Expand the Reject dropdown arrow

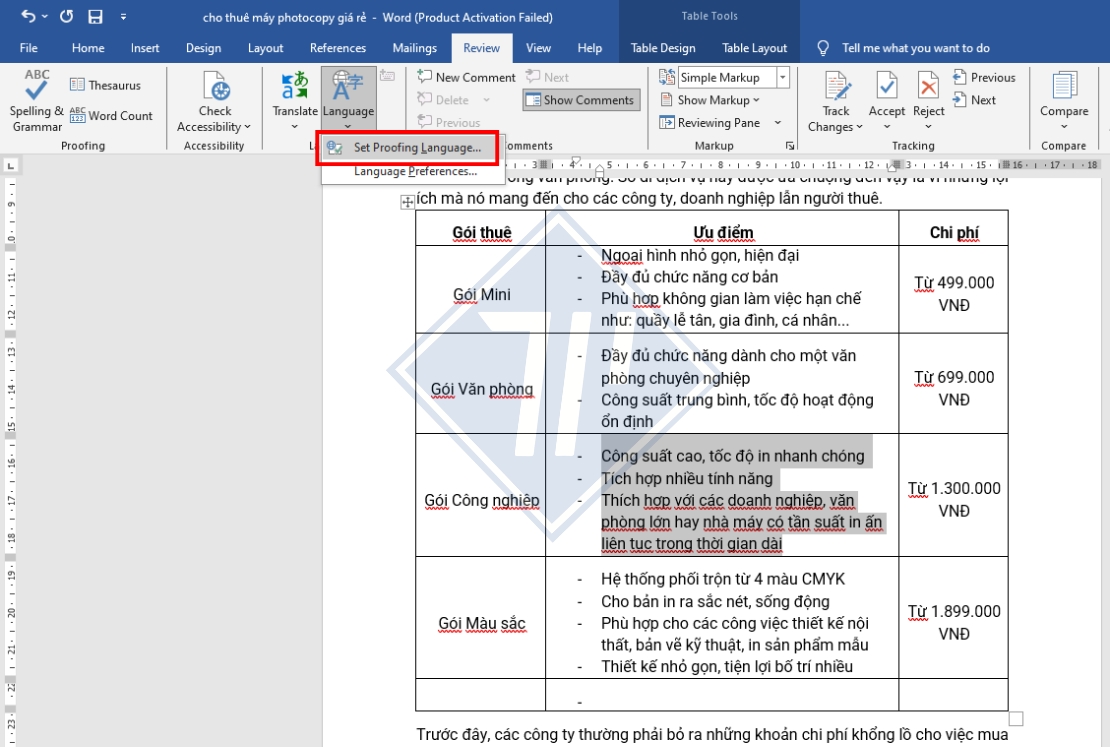click(x=928, y=127)
